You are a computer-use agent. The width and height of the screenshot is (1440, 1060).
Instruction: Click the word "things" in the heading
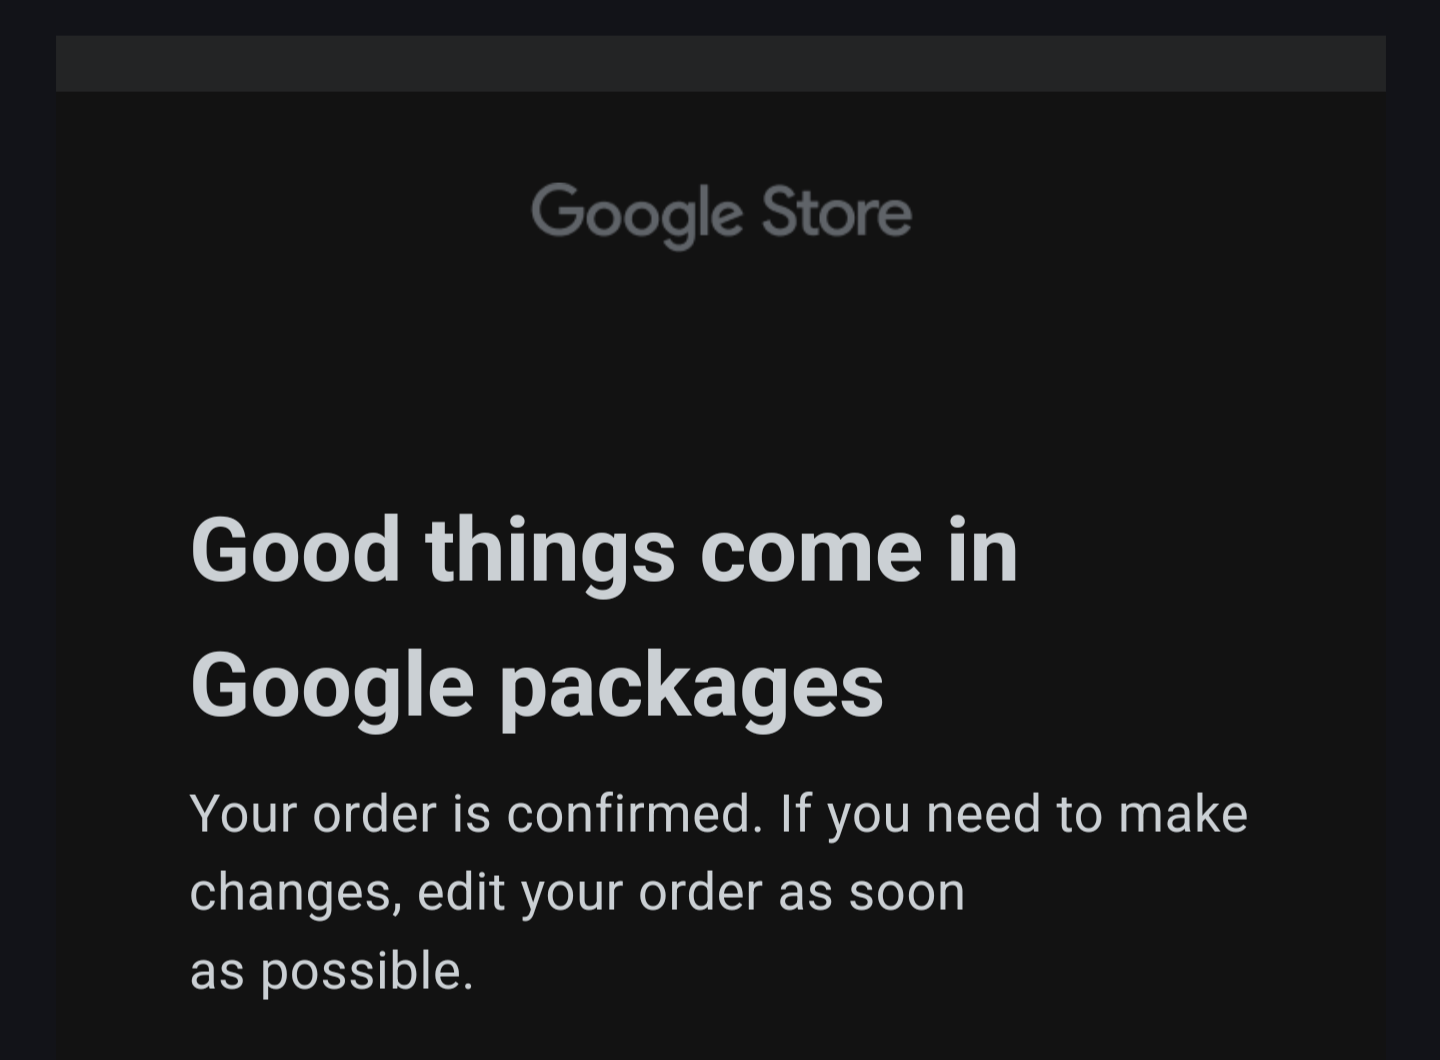tap(550, 551)
